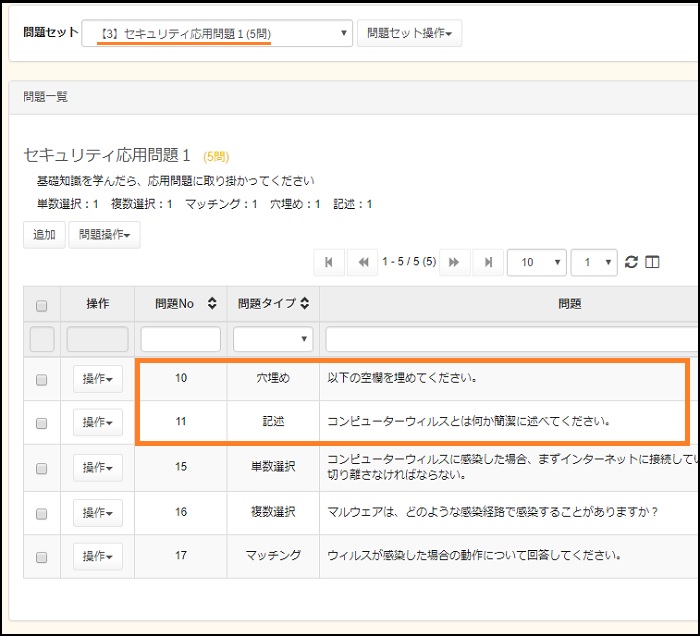Sort by 問題タイプ column arrows
This screenshot has width=700, height=636.
tap(304, 304)
